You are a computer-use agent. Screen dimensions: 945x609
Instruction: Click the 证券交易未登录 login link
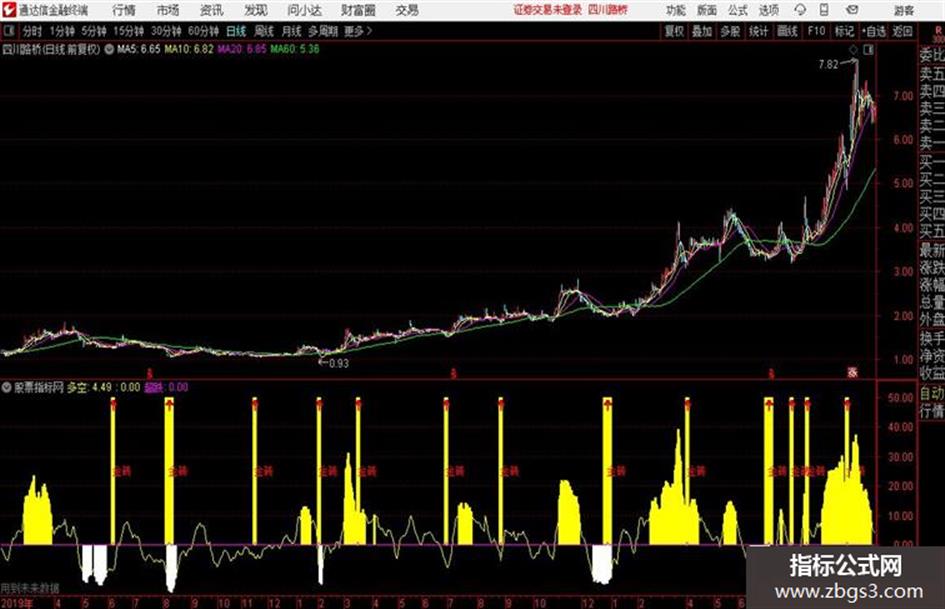click(548, 10)
